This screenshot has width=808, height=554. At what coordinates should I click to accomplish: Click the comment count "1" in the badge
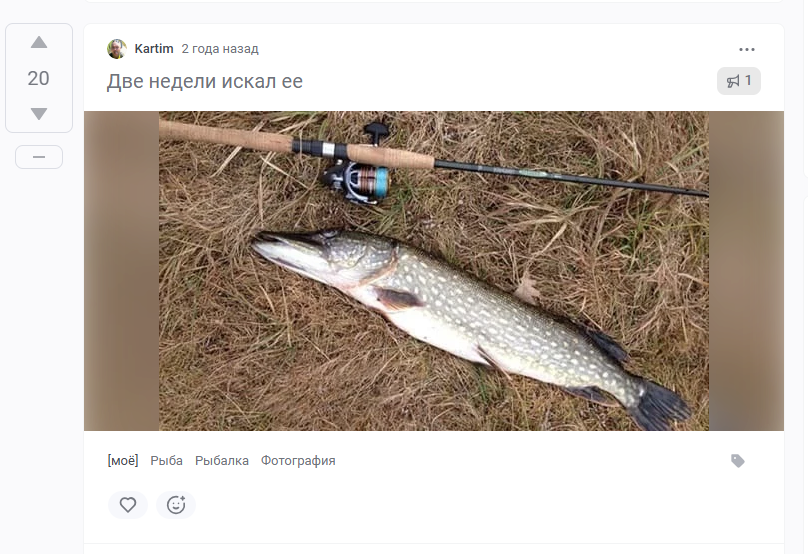pos(749,81)
